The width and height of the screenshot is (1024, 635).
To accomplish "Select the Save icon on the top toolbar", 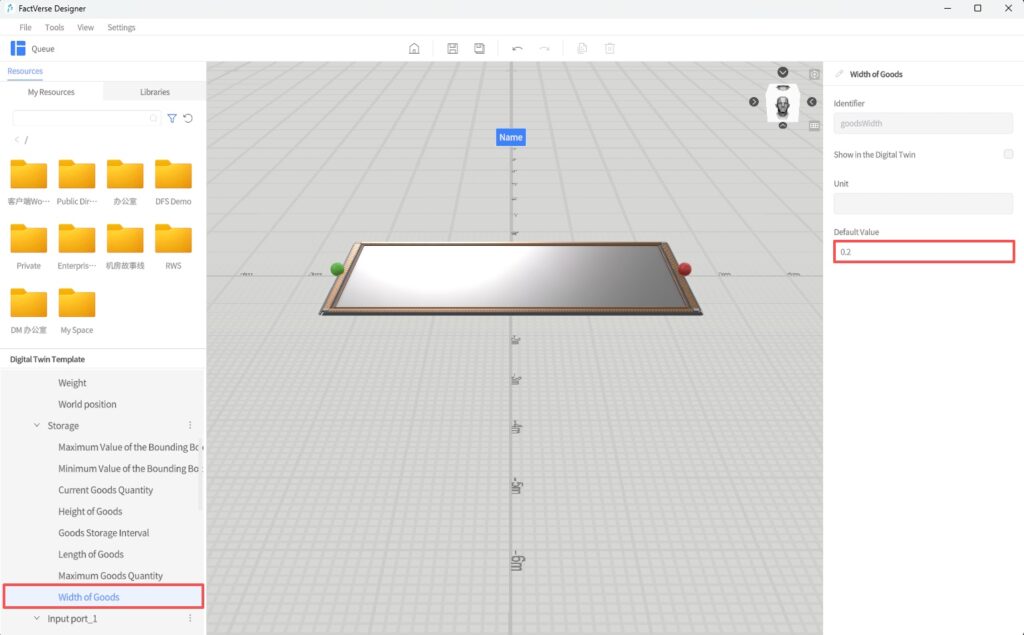I will click(453, 48).
